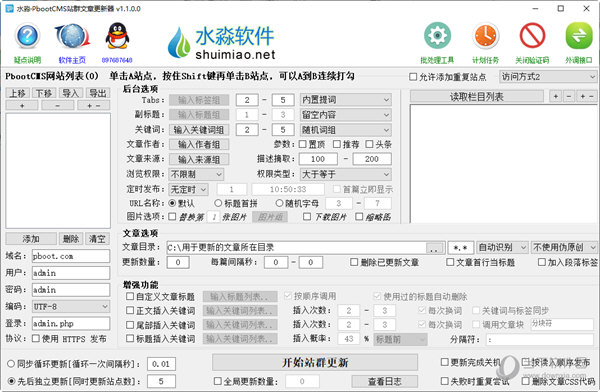This screenshot has width=600, height=392.
Task: Click the 登录 admin.php input field
Action: click(71, 323)
